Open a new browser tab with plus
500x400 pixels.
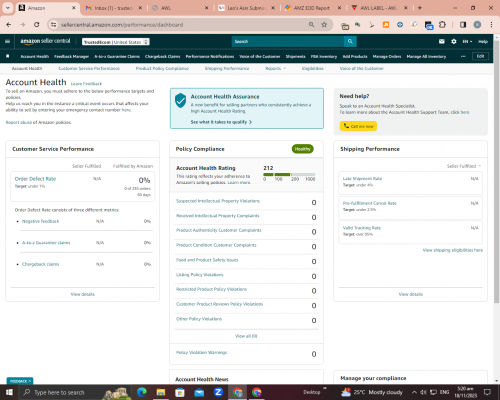[x=420, y=8]
